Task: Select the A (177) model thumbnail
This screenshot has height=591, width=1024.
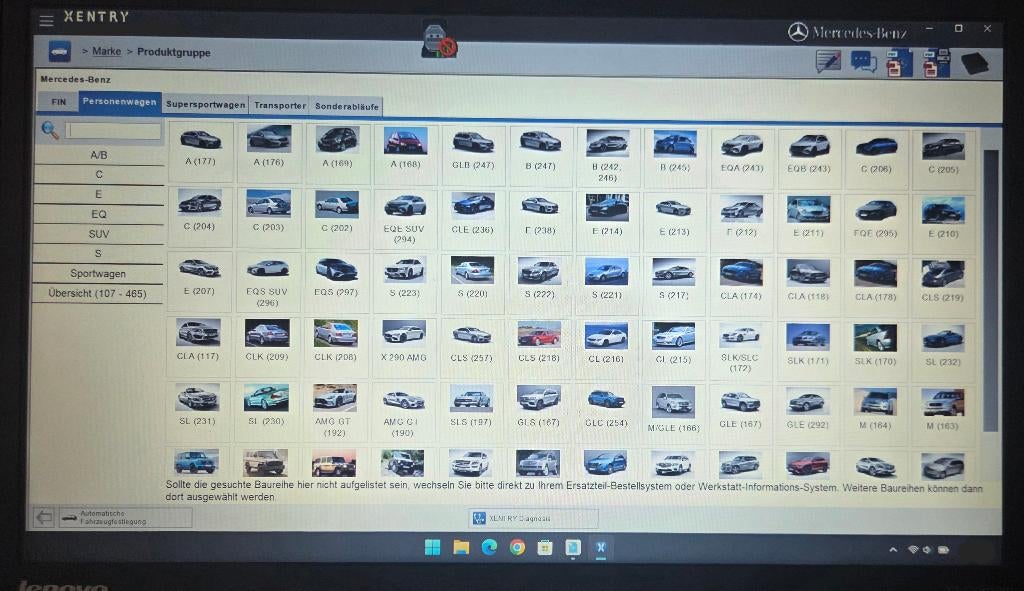Action: pos(200,148)
